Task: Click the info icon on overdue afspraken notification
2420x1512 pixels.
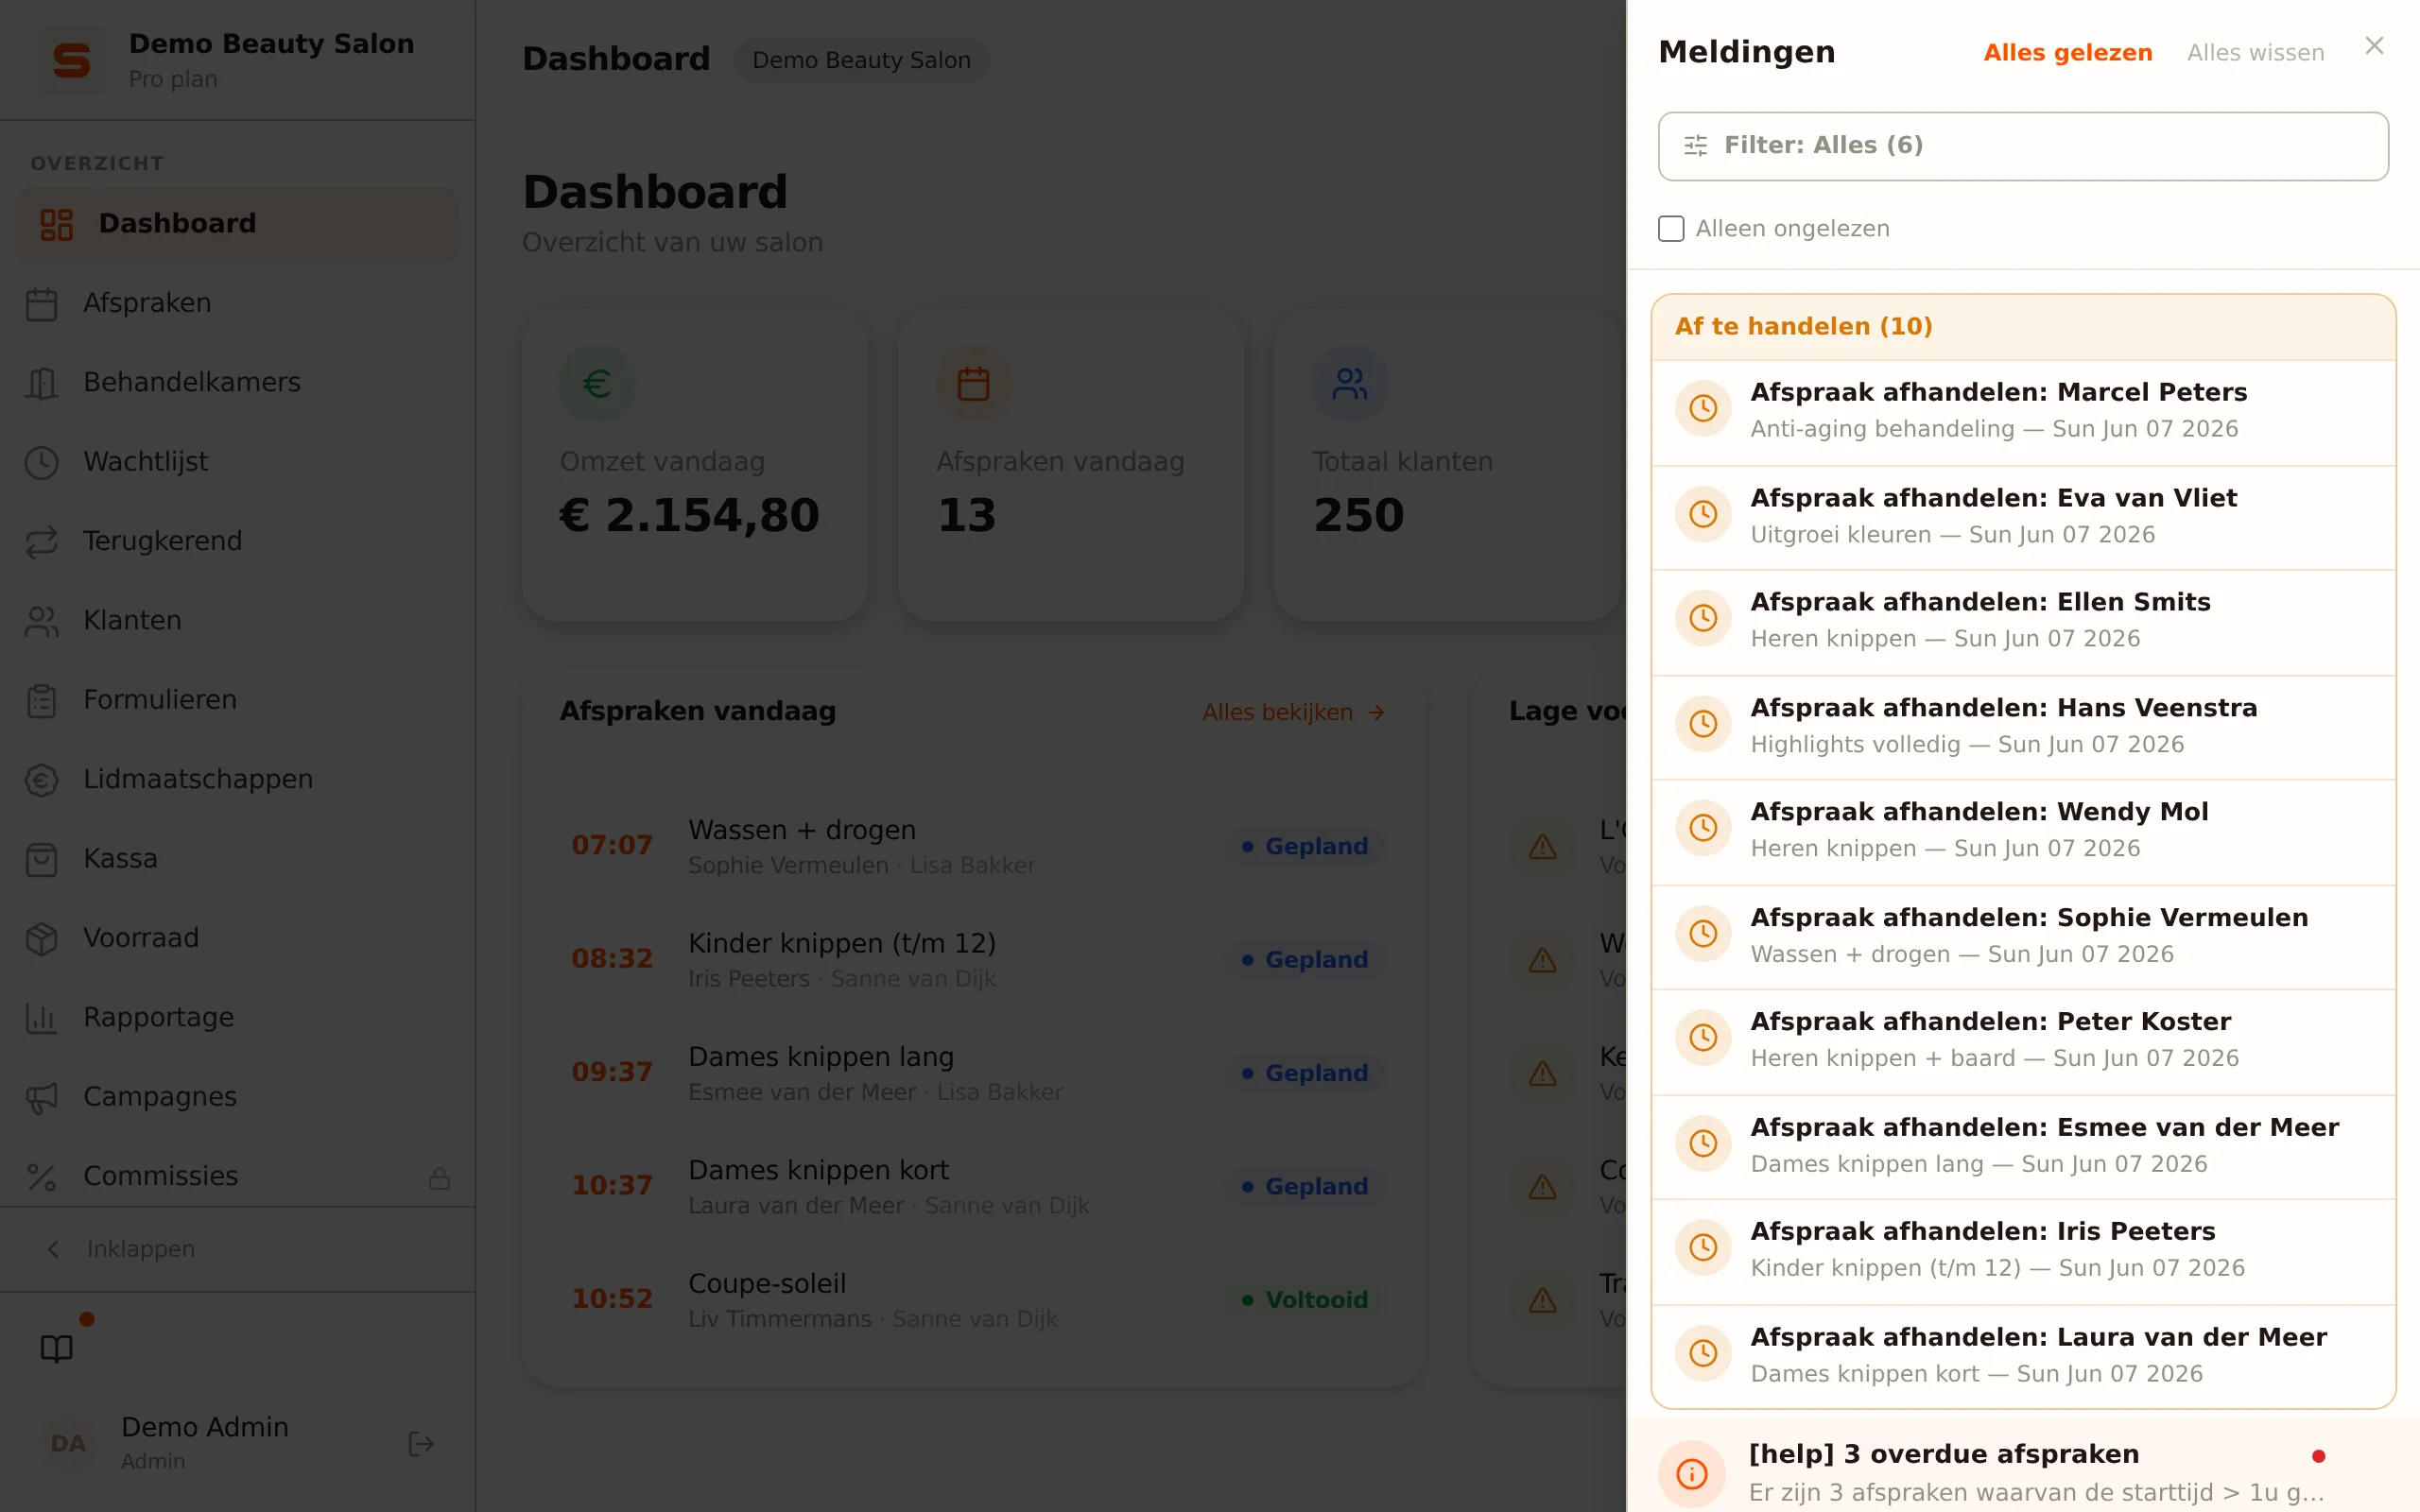Action: point(1692,1473)
